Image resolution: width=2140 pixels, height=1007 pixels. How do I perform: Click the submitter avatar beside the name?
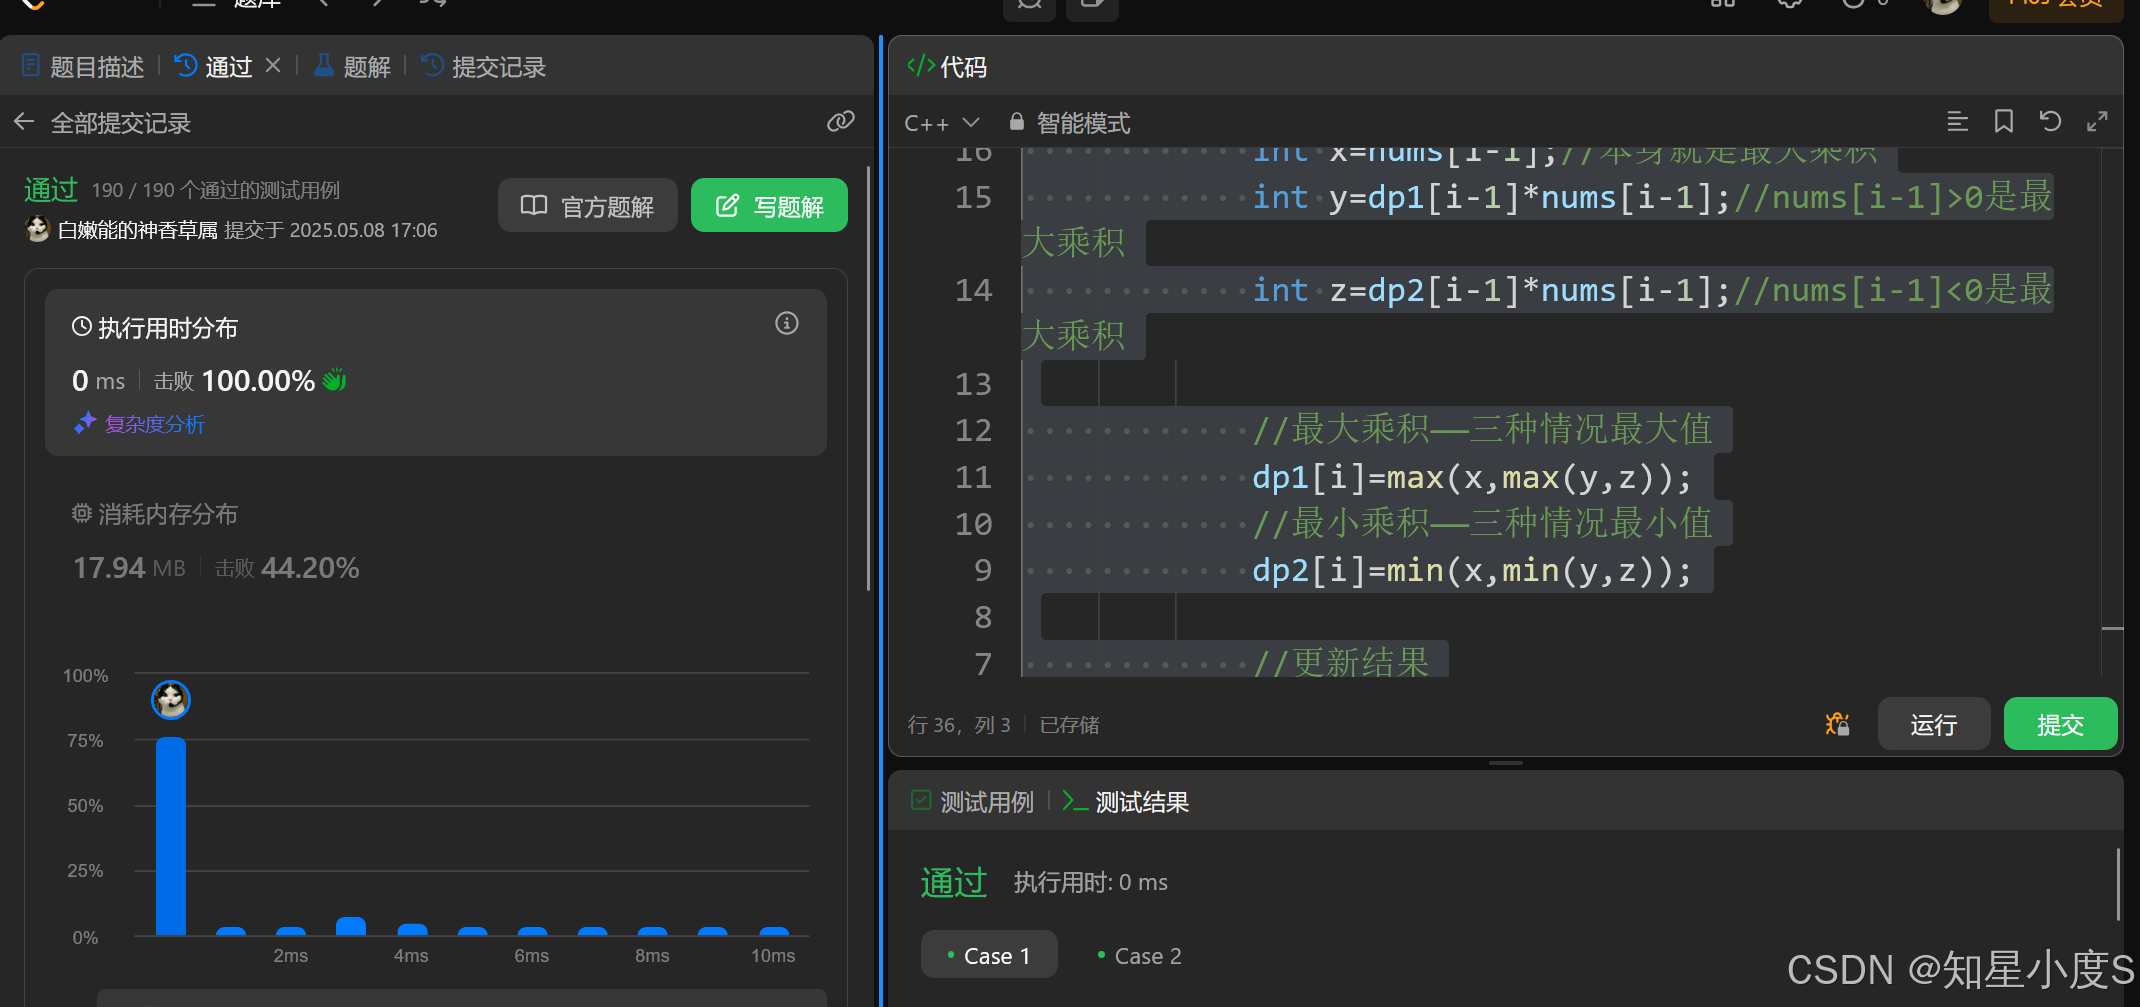[38, 229]
